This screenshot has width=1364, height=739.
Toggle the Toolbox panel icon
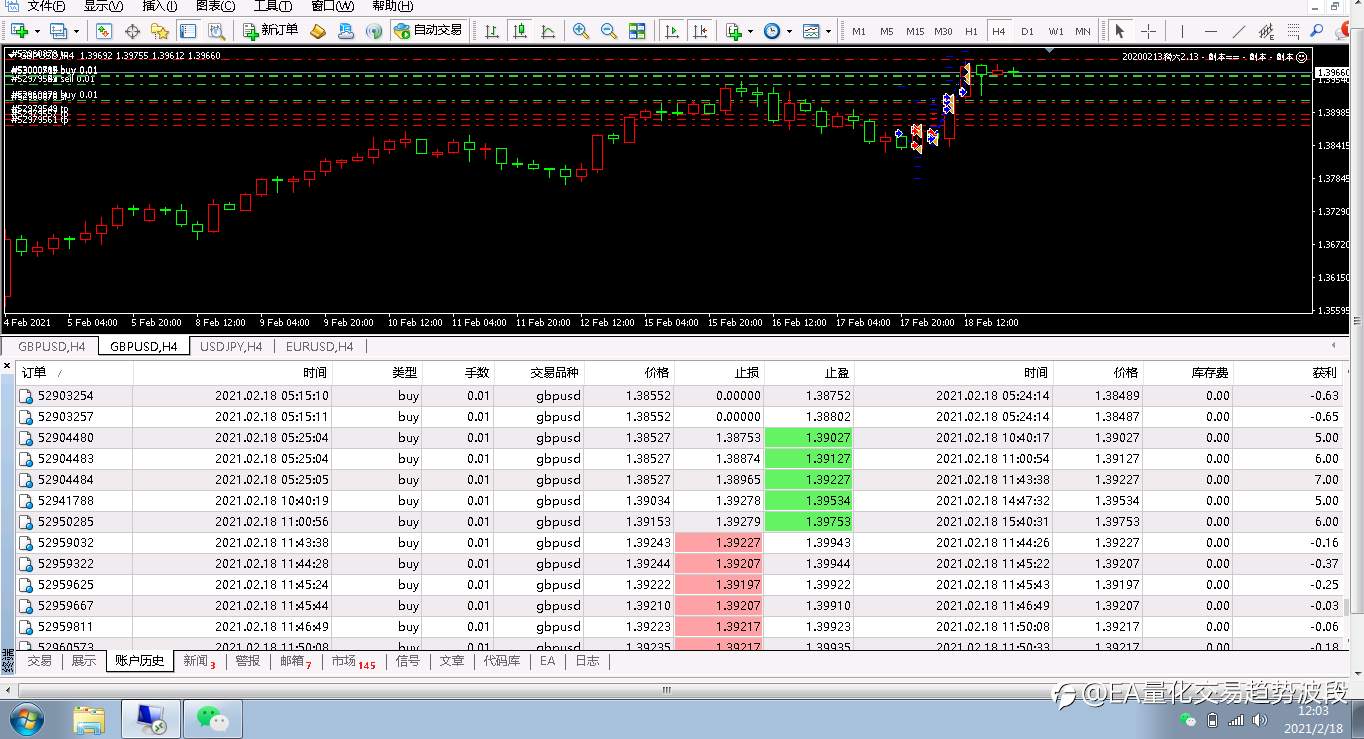(x=187, y=31)
